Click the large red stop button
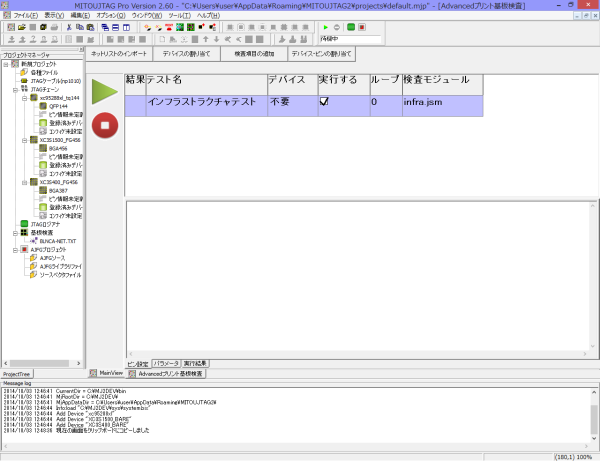600x461 pixels. click(x=104, y=125)
